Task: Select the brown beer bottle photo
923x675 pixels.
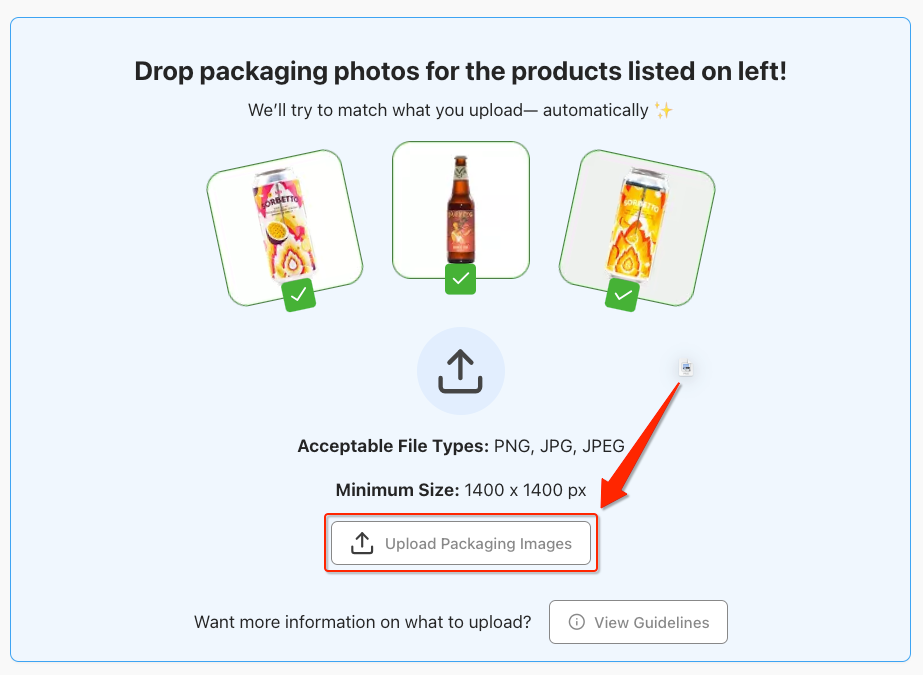Action: tap(460, 210)
